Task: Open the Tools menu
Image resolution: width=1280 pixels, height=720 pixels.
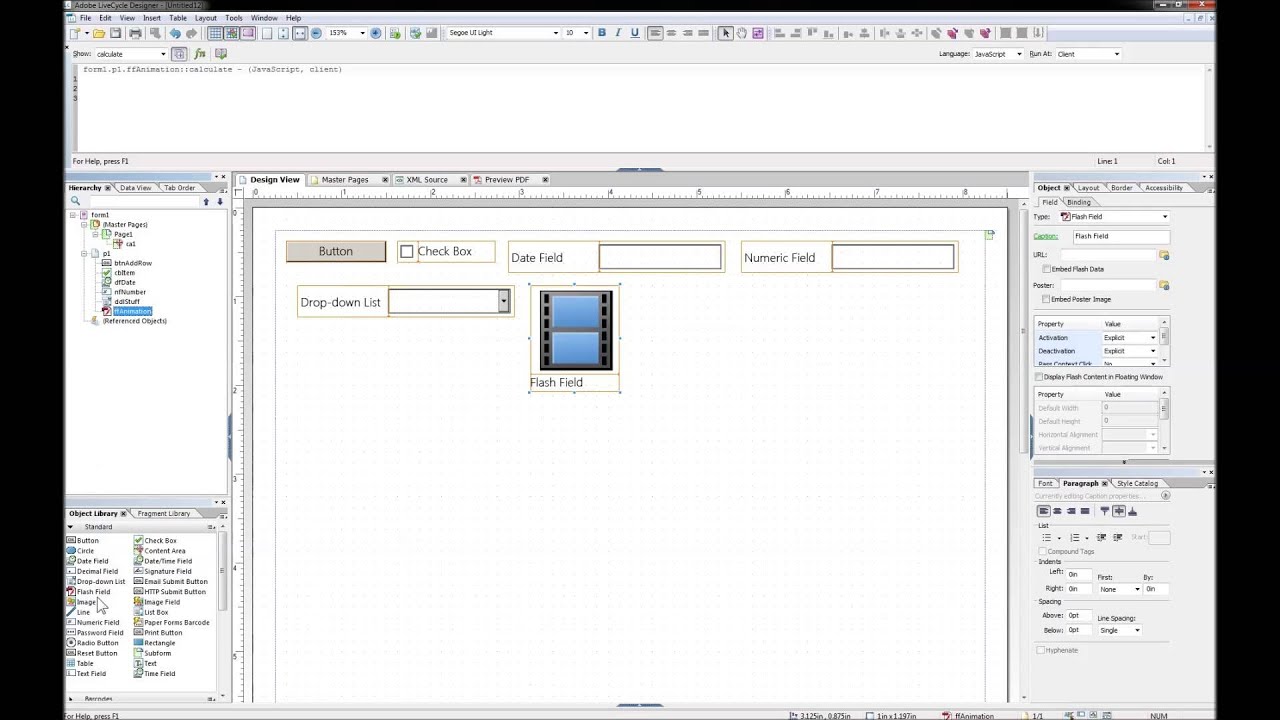Action: [x=233, y=18]
